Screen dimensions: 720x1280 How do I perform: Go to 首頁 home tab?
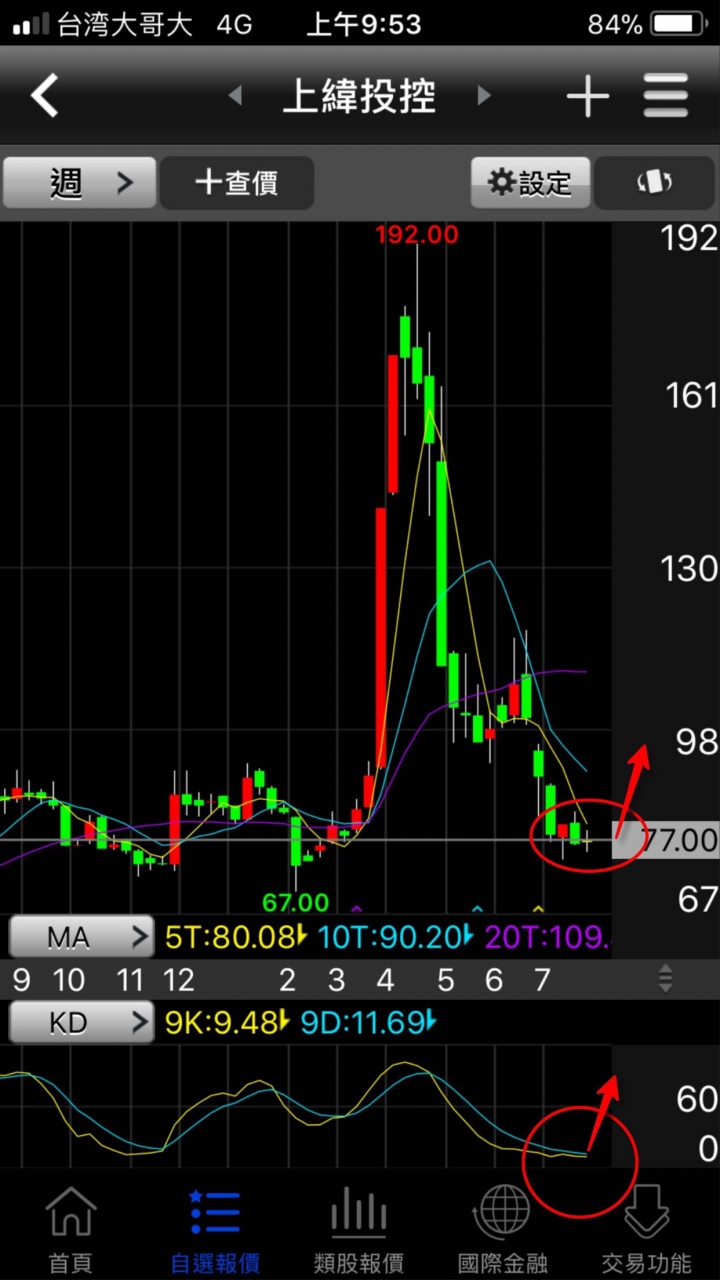tap(71, 1231)
